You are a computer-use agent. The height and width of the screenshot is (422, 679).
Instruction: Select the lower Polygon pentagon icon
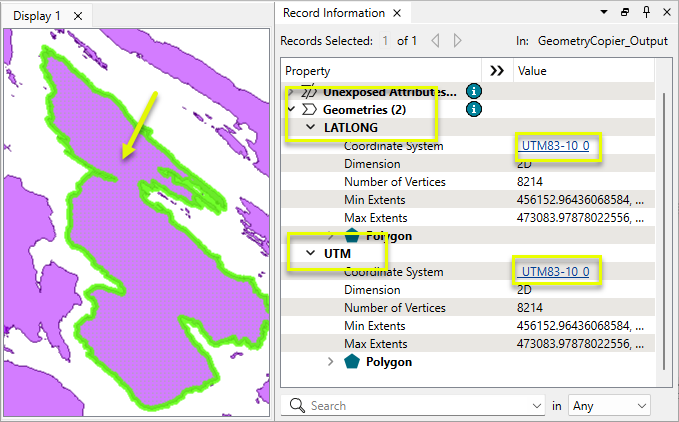pyautogui.click(x=352, y=361)
